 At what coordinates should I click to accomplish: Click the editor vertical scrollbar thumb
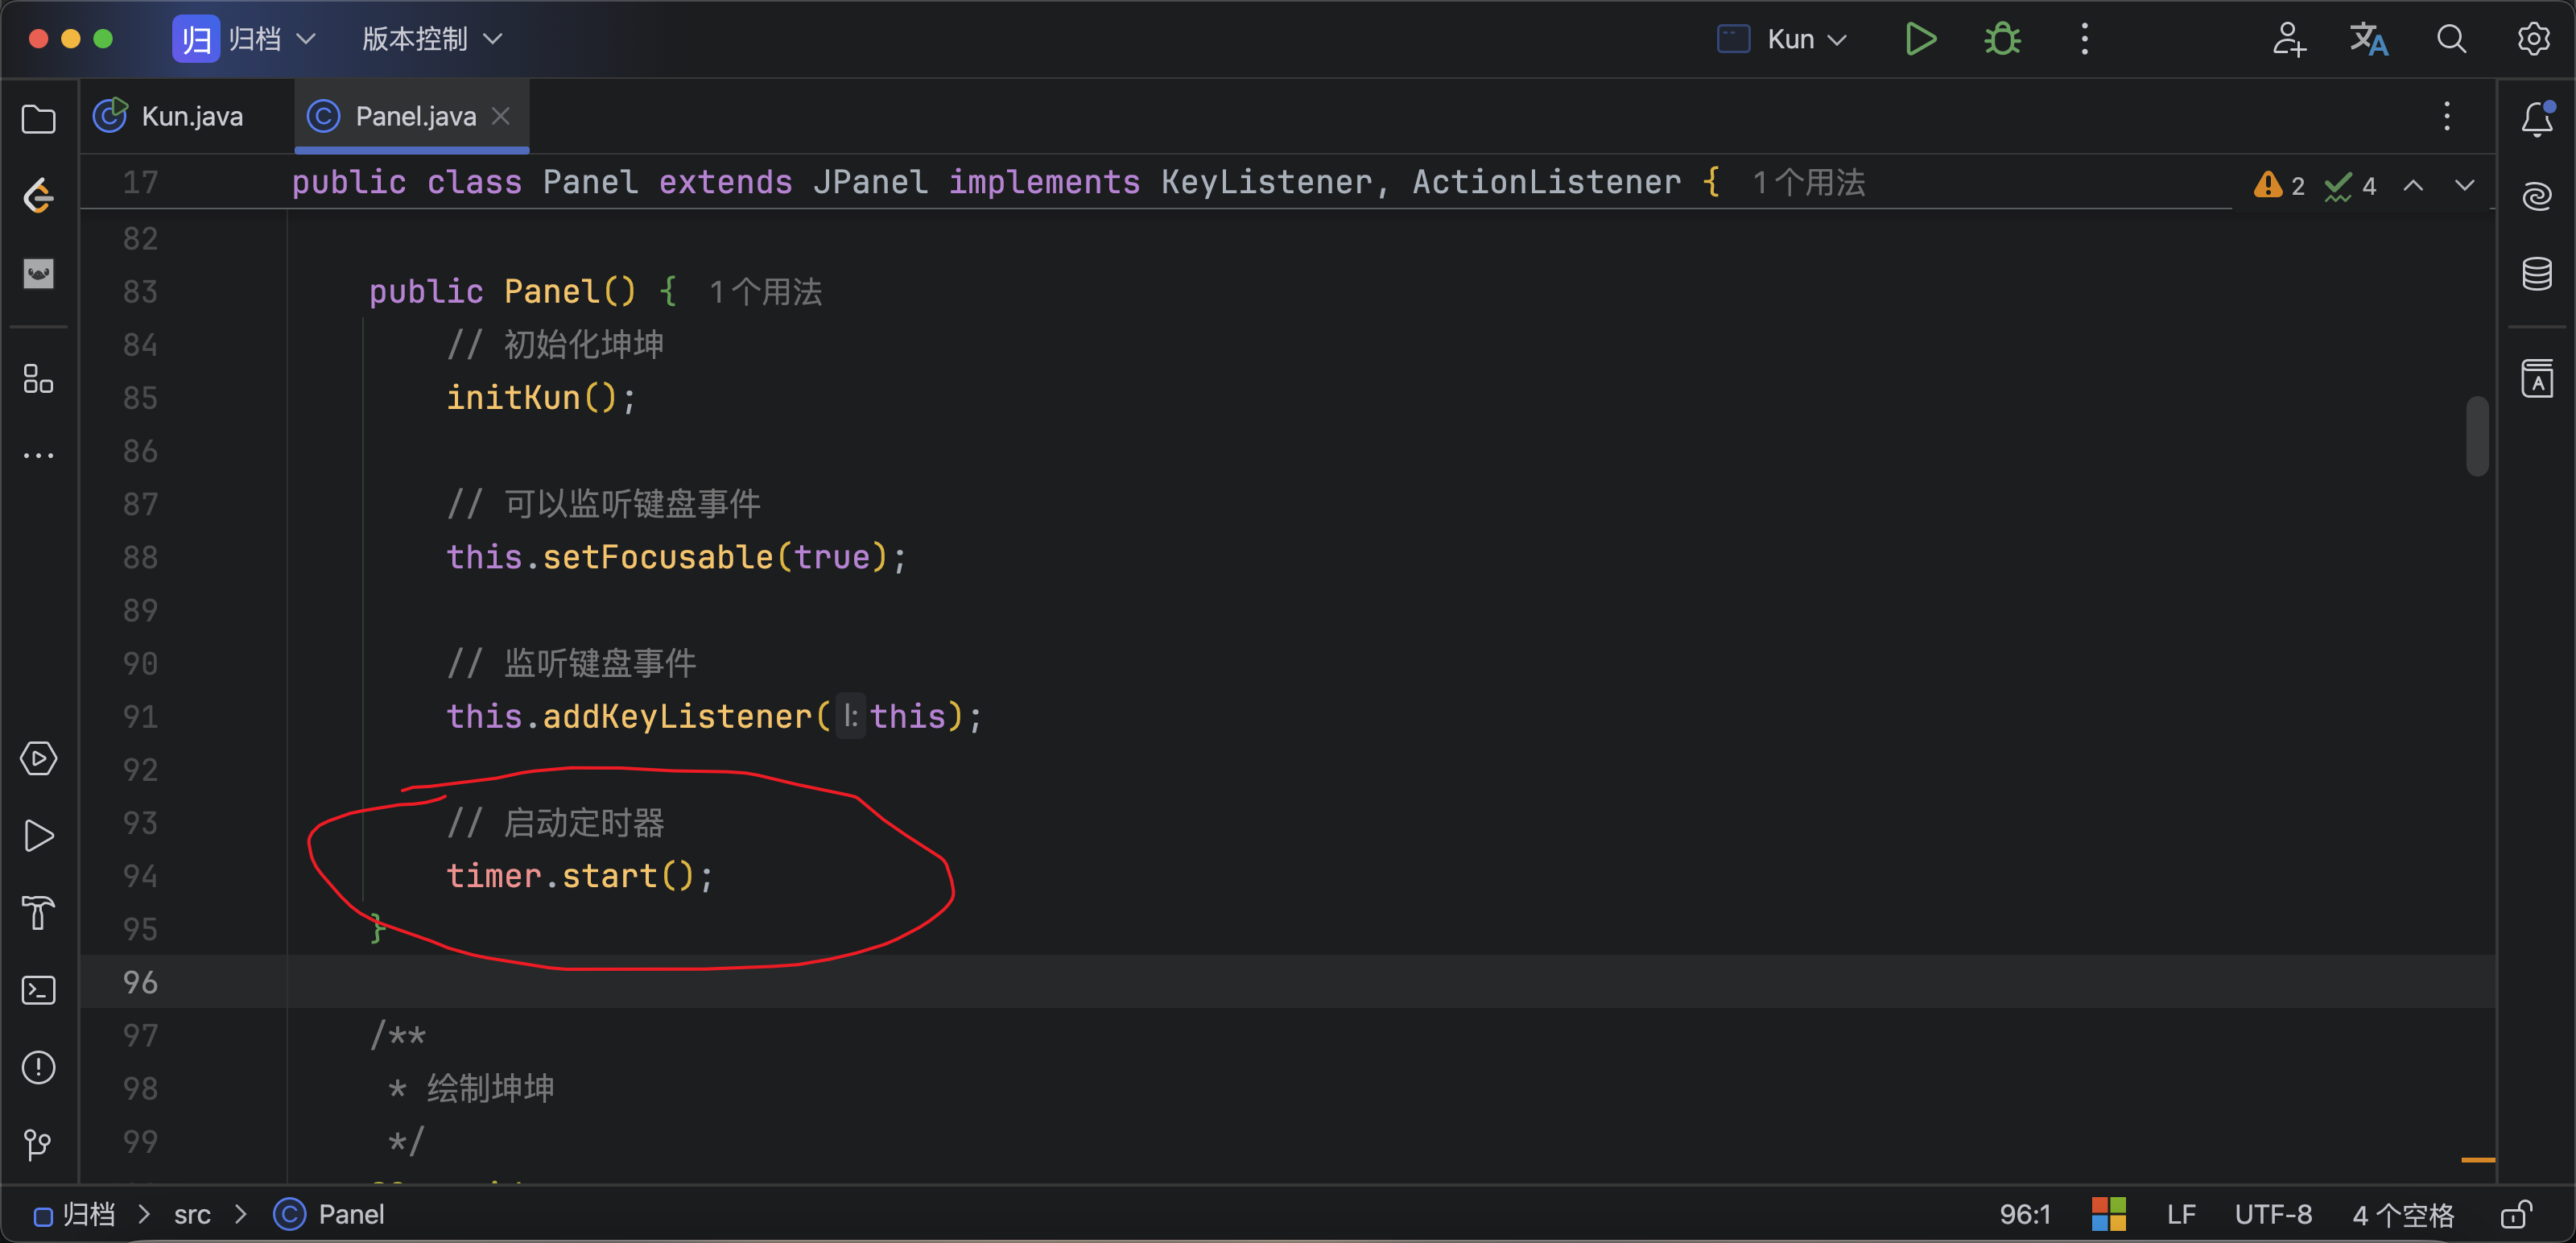[x=2476, y=436]
